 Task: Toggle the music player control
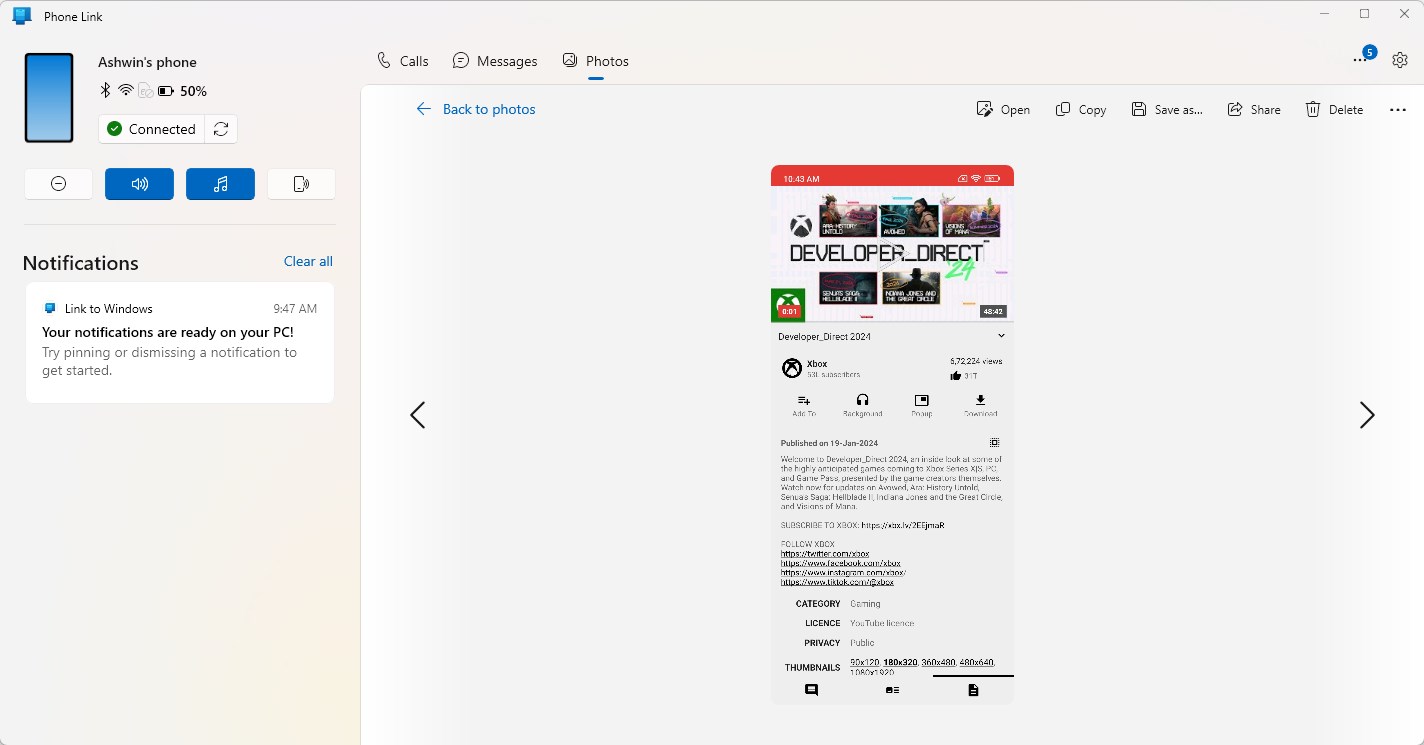pyautogui.click(x=220, y=184)
